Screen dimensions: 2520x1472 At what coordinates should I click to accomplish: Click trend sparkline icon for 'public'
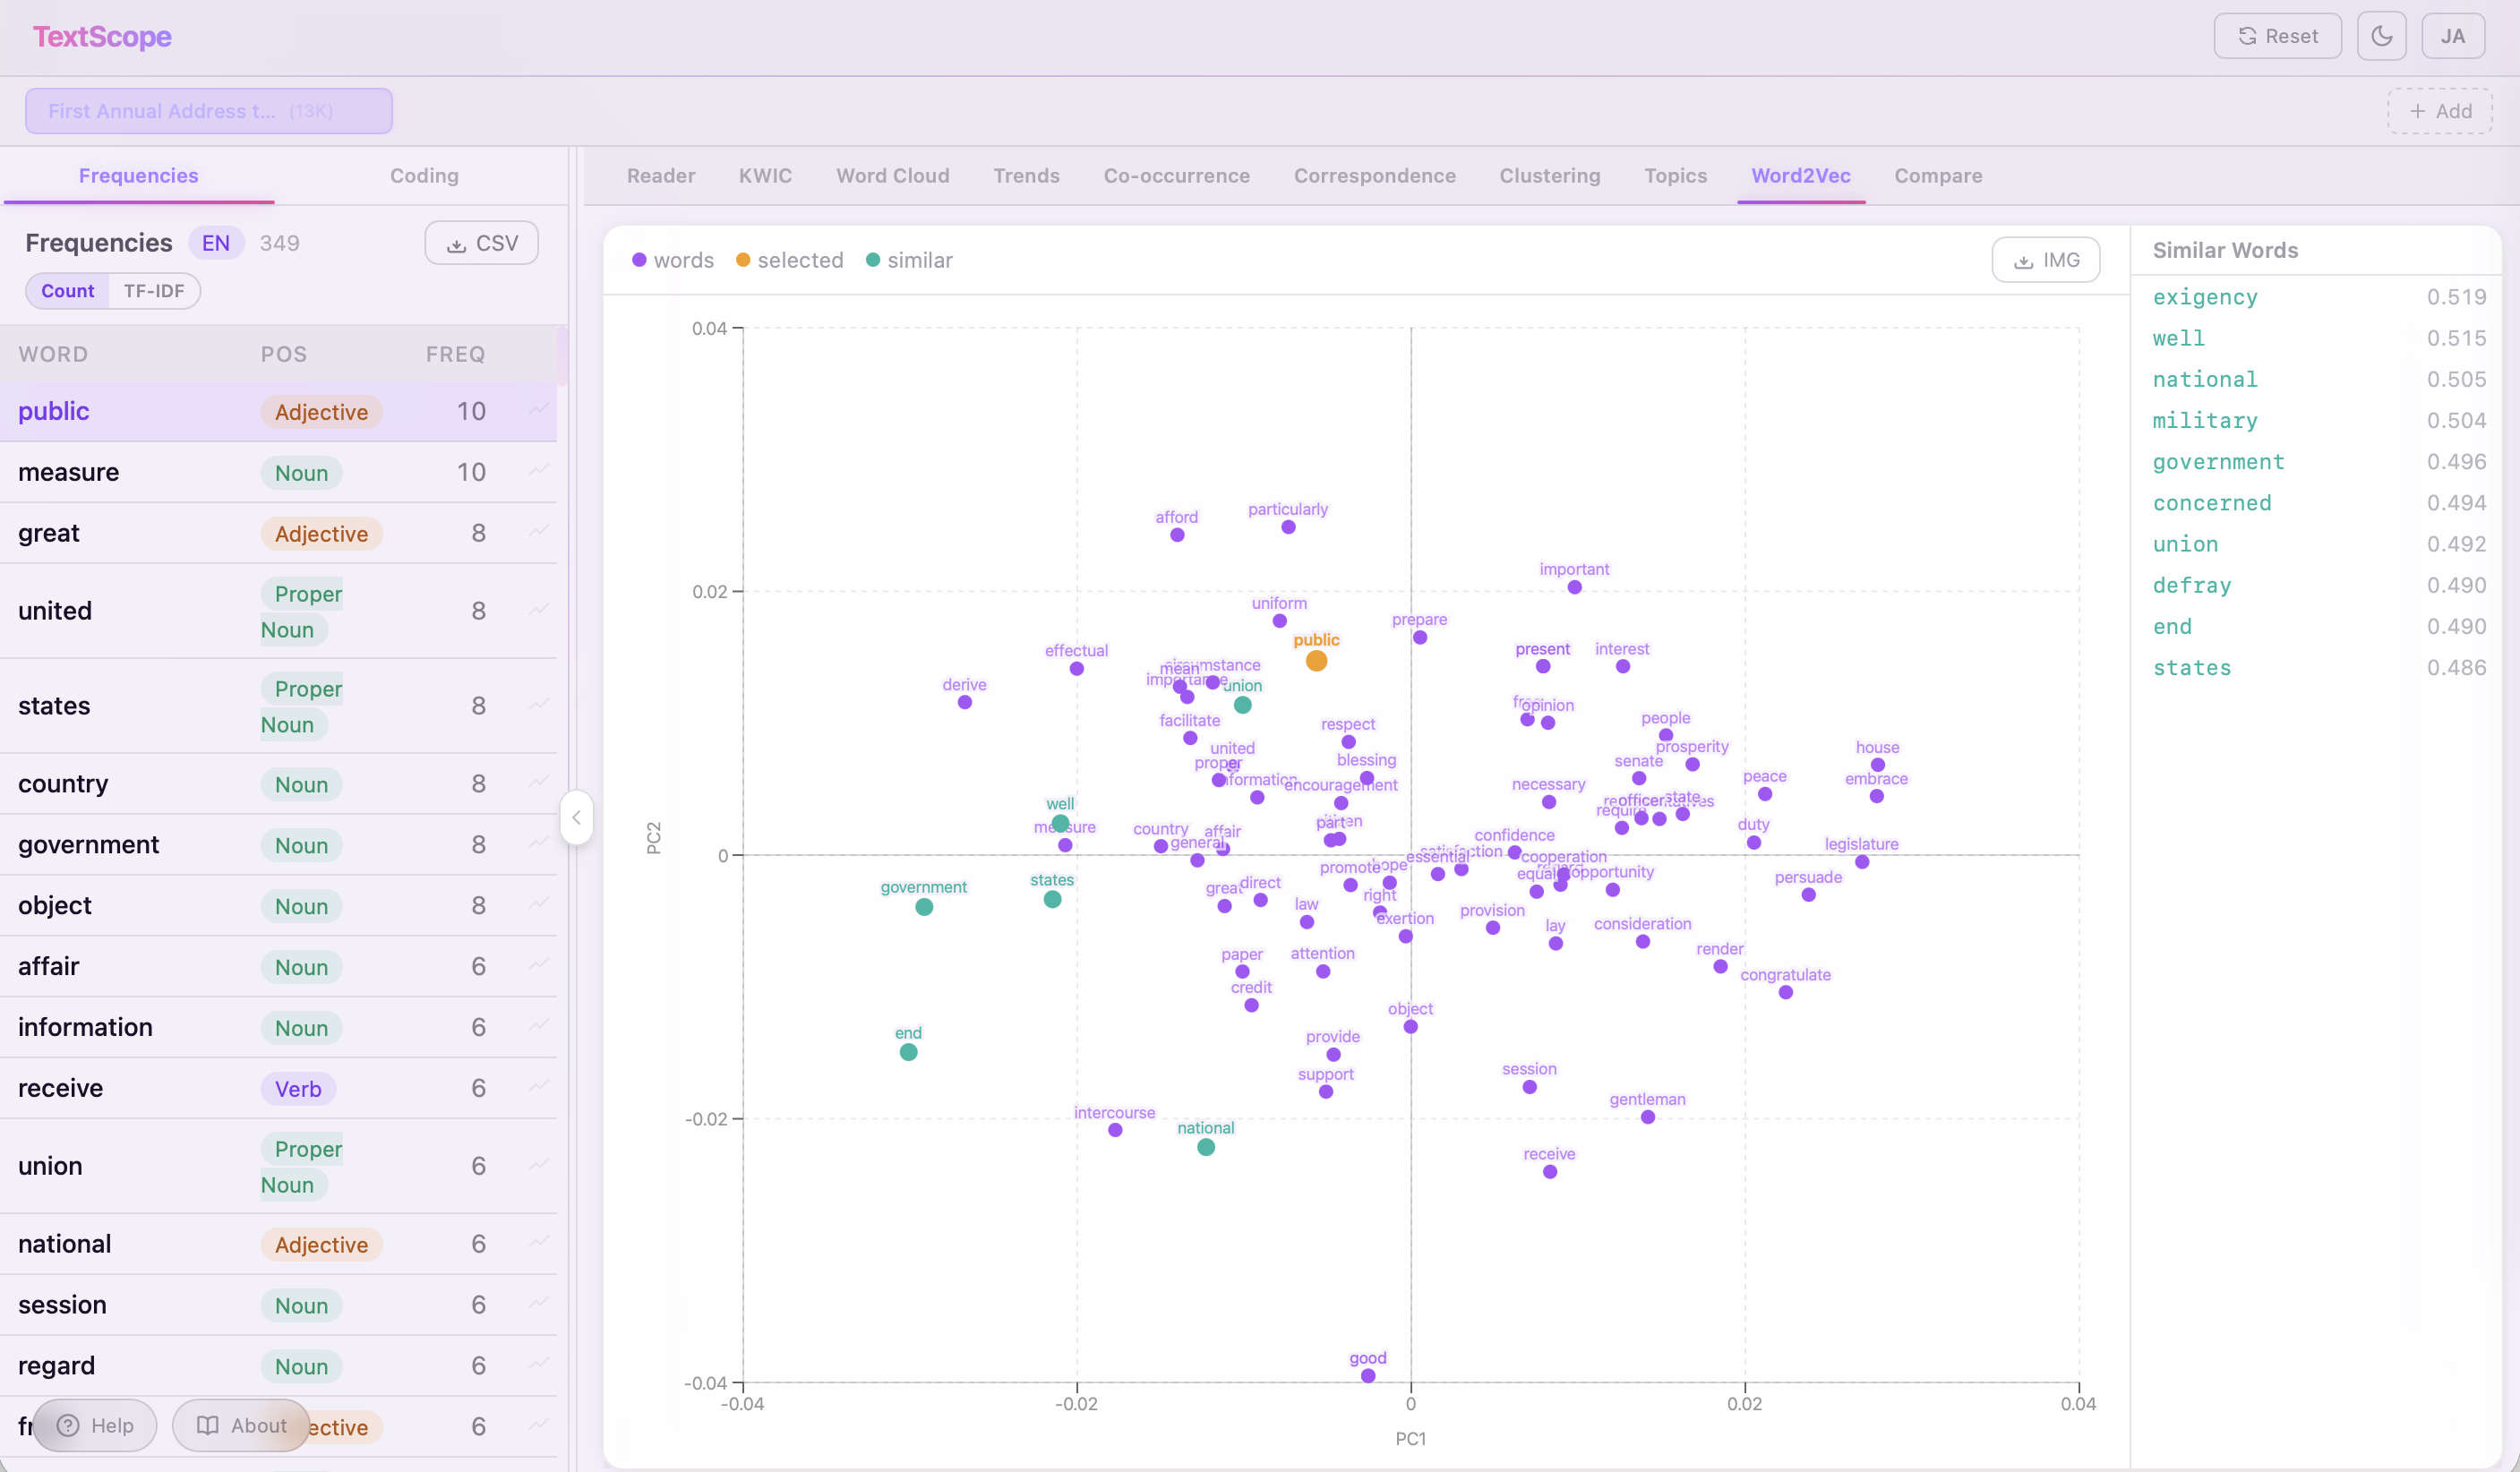point(539,410)
